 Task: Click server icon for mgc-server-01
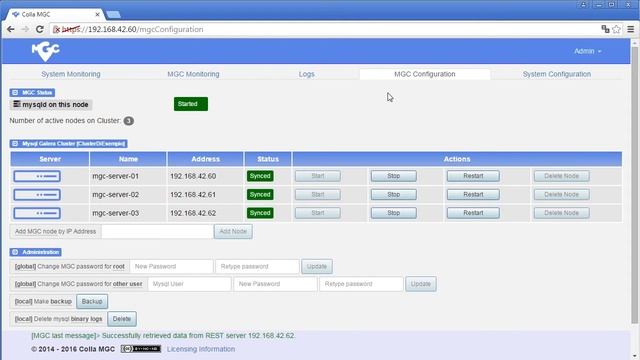click(x=37, y=176)
